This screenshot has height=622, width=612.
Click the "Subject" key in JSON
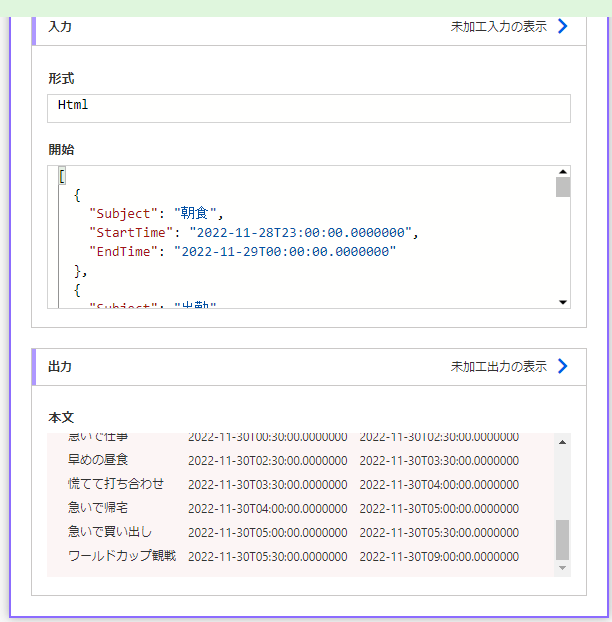(123, 213)
